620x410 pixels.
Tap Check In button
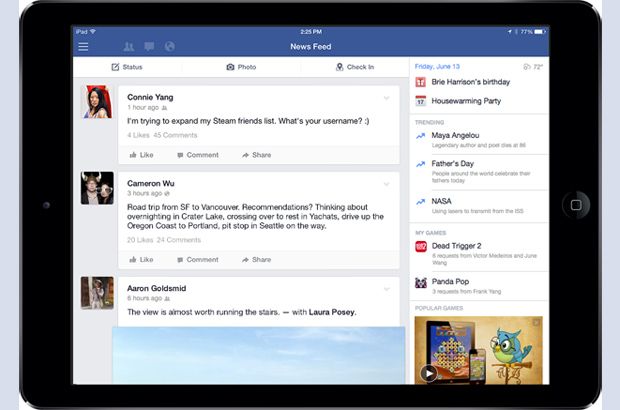[x=355, y=67]
